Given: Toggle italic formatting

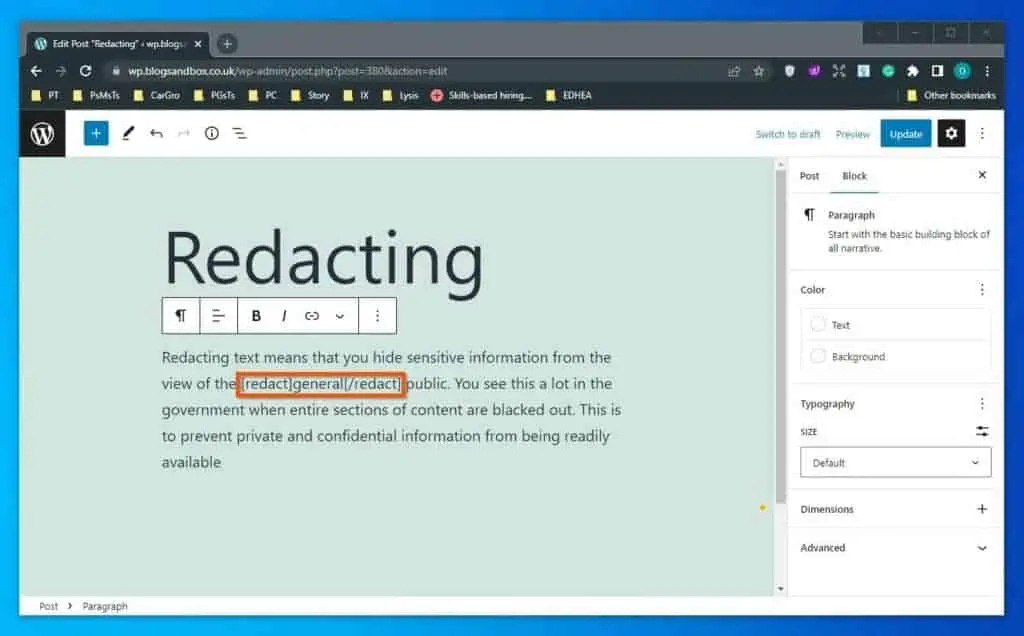Looking at the screenshot, I should (284, 316).
